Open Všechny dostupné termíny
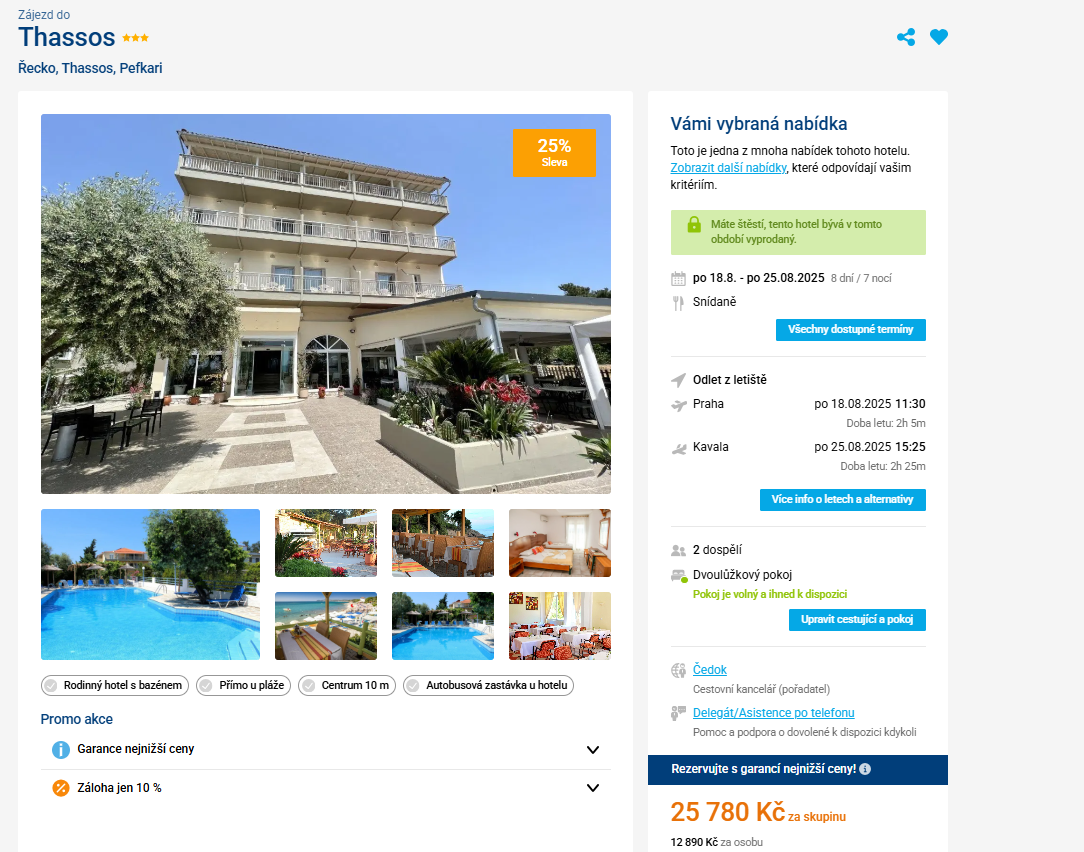1084x852 pixels. [x=850, y=330]
